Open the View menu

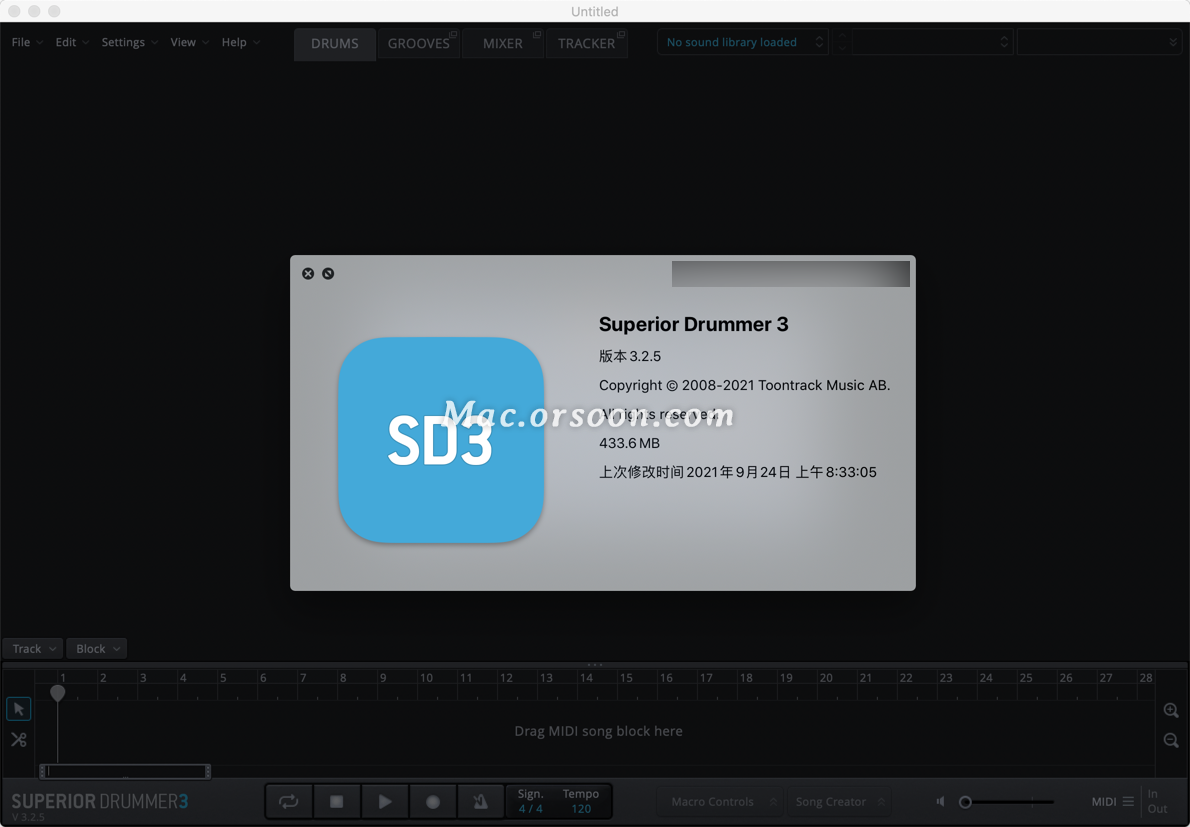(190, 42)
